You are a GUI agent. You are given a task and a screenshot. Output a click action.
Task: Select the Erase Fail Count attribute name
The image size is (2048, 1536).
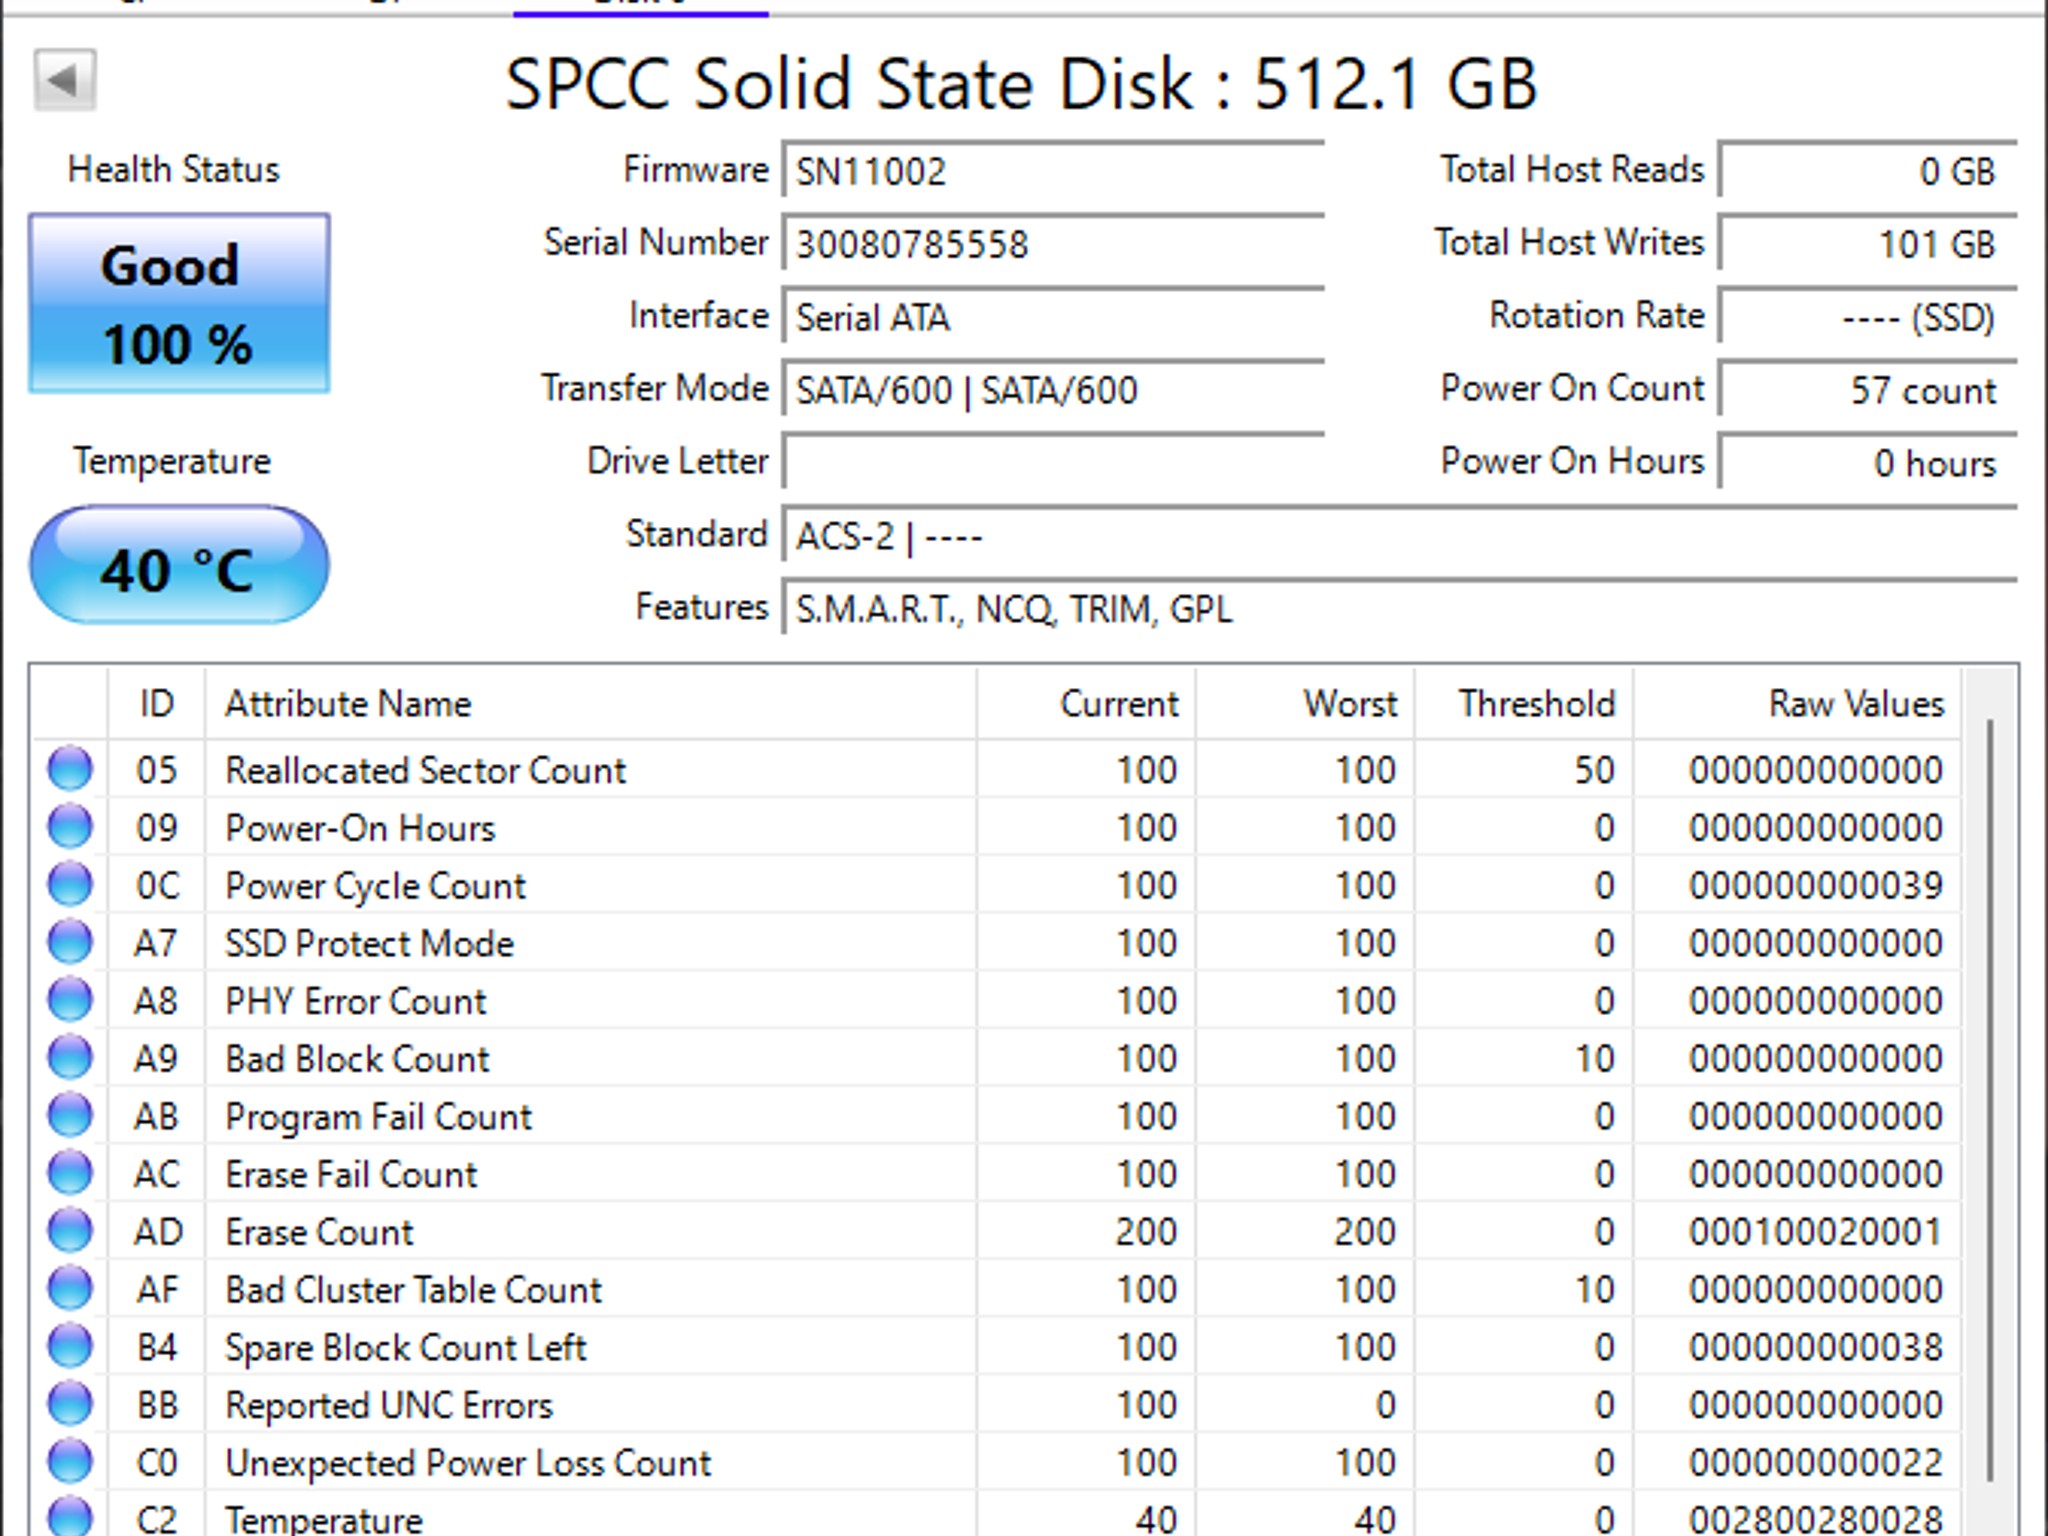click(351, 1174)
